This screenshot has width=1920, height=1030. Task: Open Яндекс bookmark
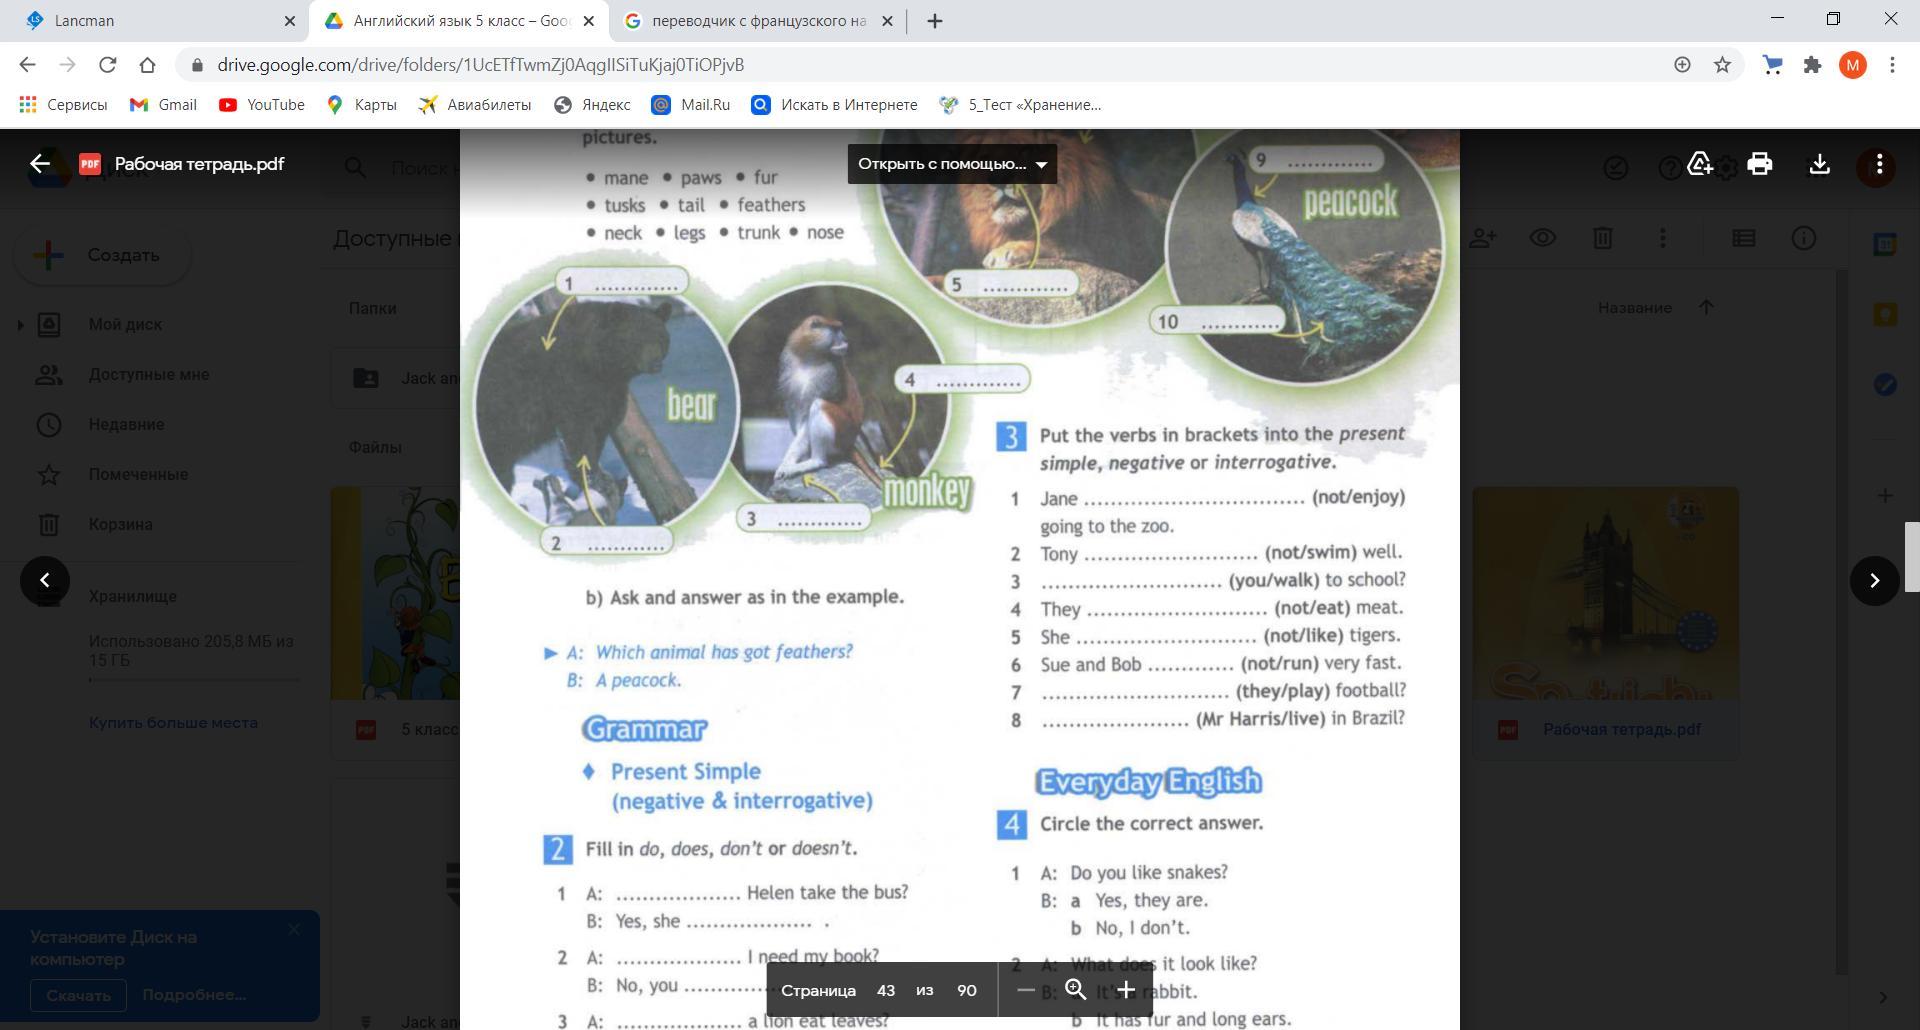click(x=592, y=105)
